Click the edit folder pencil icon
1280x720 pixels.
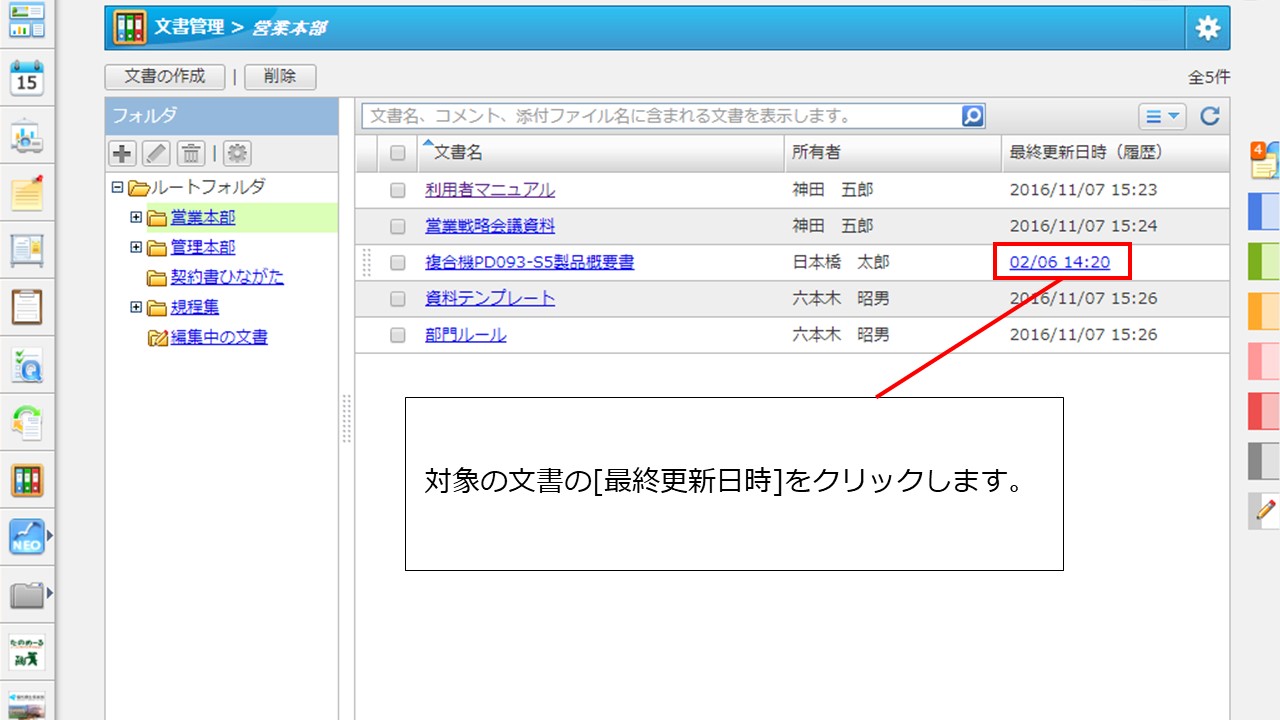tap(156, 153)
